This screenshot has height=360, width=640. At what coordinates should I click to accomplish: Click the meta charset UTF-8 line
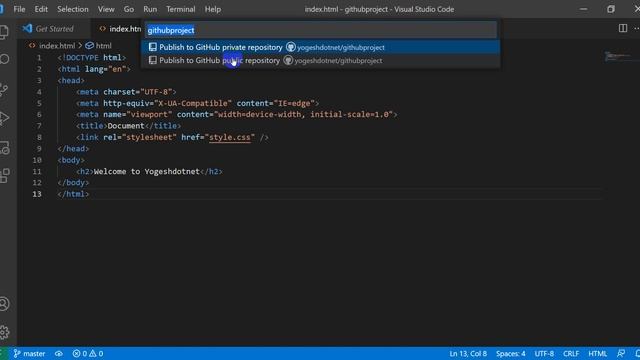[126, 92]
